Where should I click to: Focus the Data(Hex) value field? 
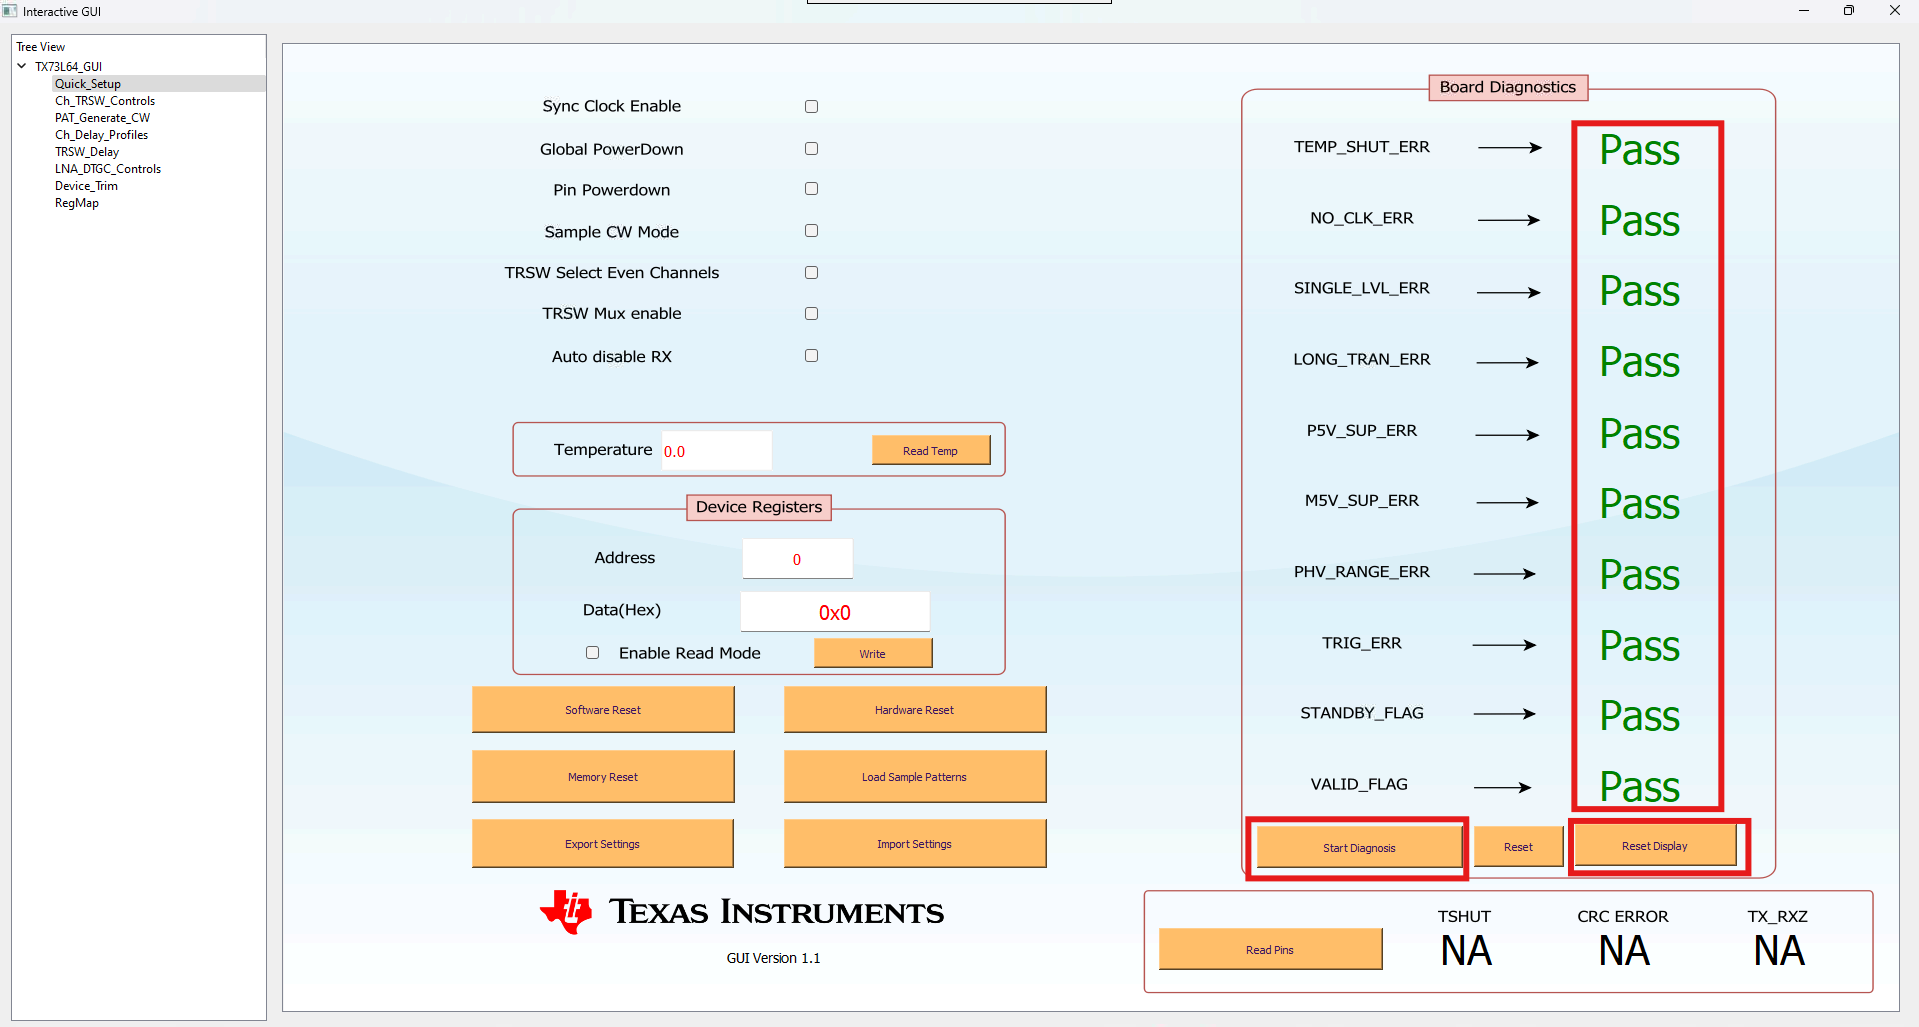click(x=834, y=612)
